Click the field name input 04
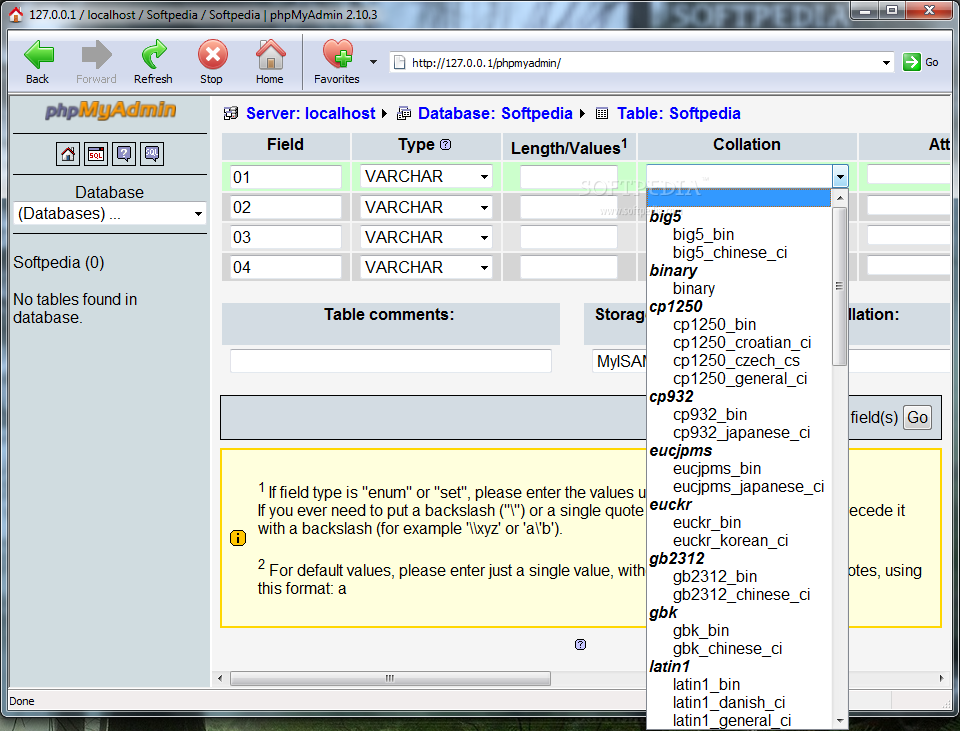Image resolution: width=960 pixels, height=731 pixels. pyautogui.click(x=286, y=267)
